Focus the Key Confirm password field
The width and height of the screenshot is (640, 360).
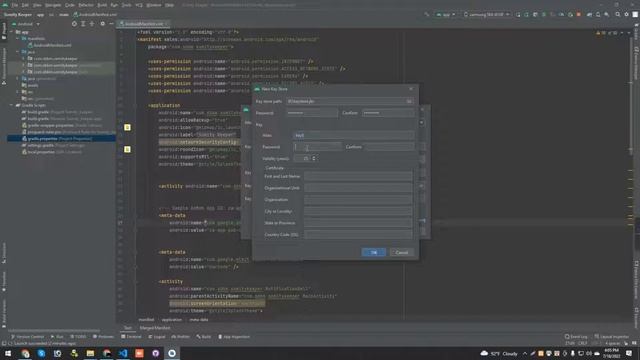click(389, 147)
